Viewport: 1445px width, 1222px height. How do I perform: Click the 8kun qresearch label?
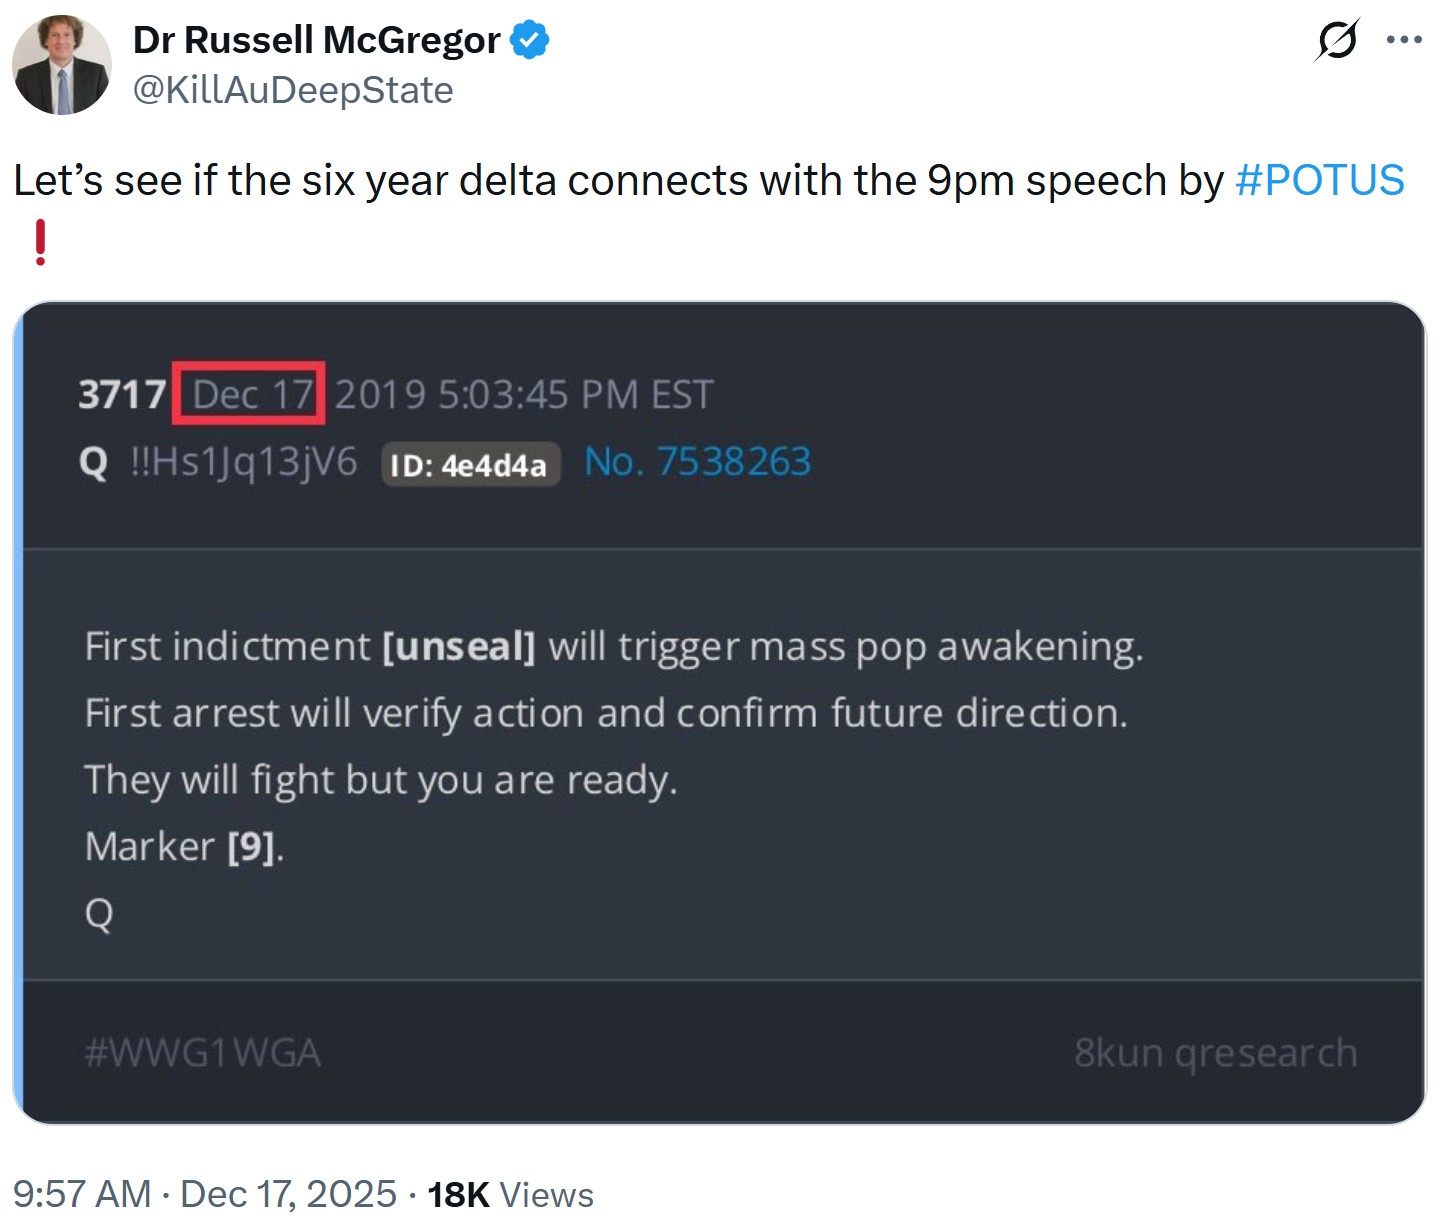(x=1215, y=1053)
